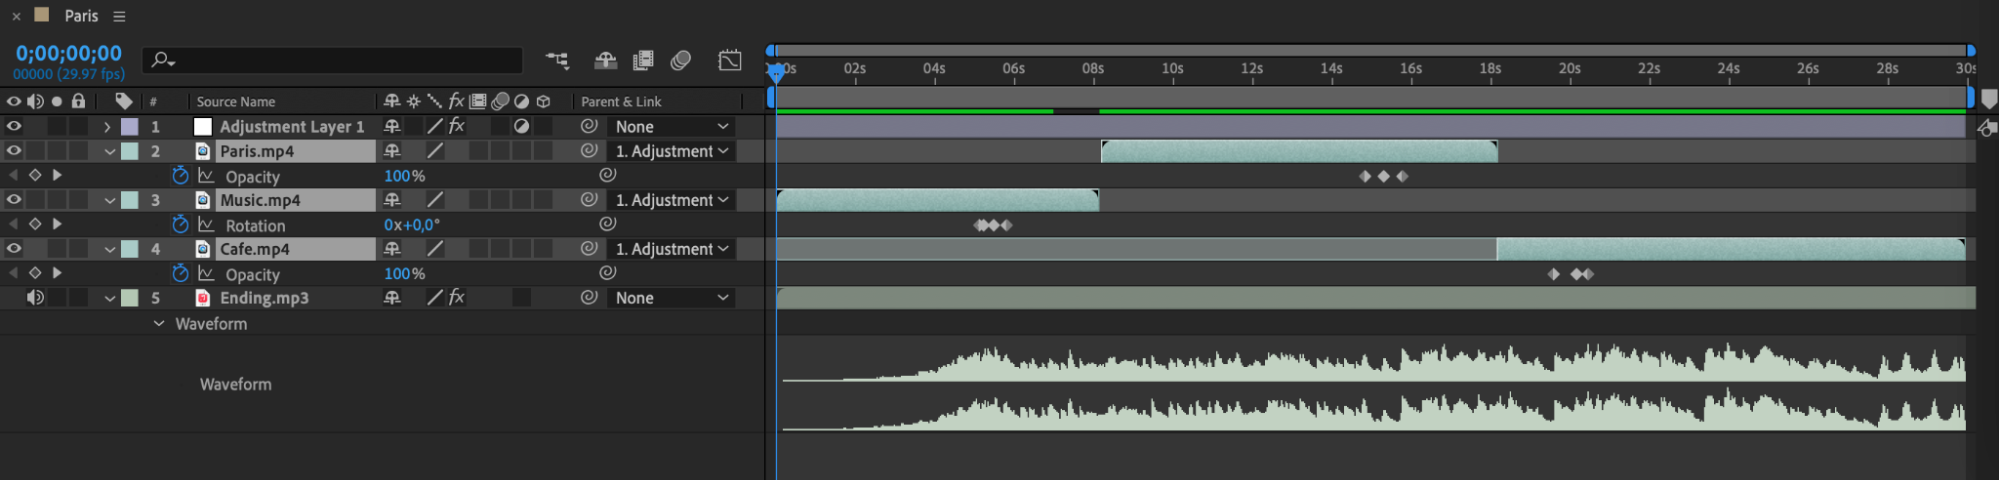Expand Adjustment Layer 1 properties
Screen dimensions: 1999x481
click(x=107, y=127)
